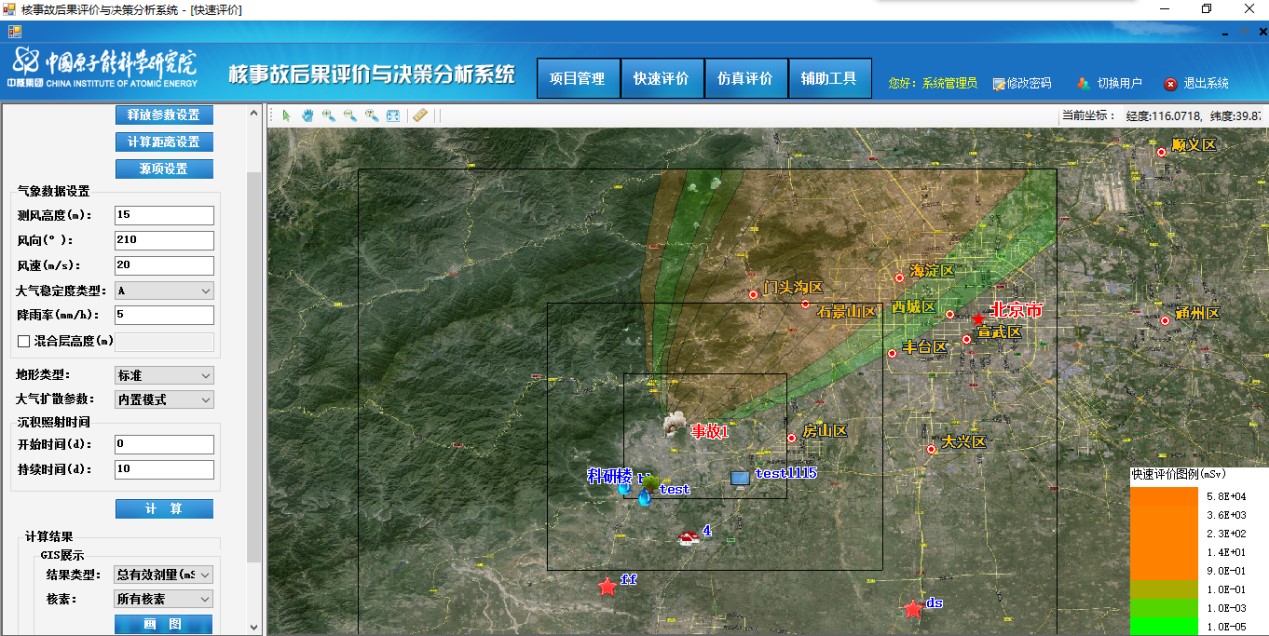Click the red star marker labeled ds

click(x=912, y=608)
